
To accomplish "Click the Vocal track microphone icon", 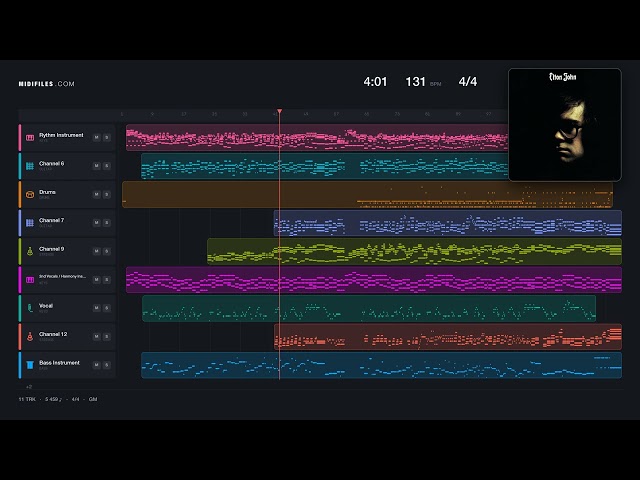I will click(x=30, y=308).
